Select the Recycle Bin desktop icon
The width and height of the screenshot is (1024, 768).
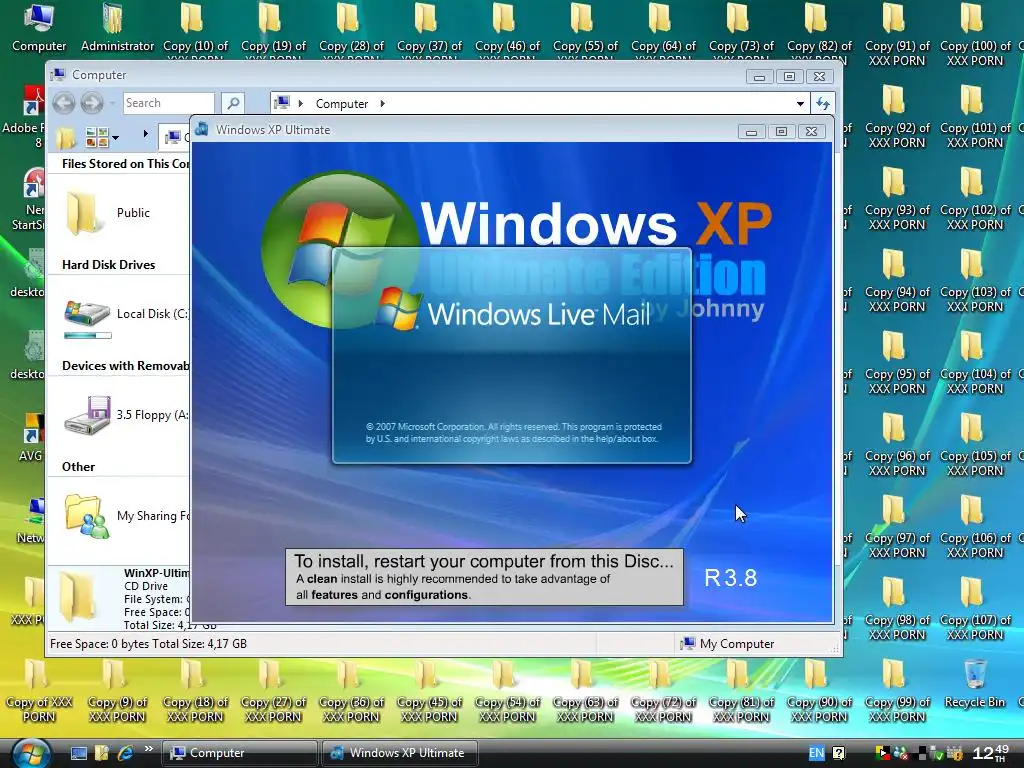click(x=975, y=684)
